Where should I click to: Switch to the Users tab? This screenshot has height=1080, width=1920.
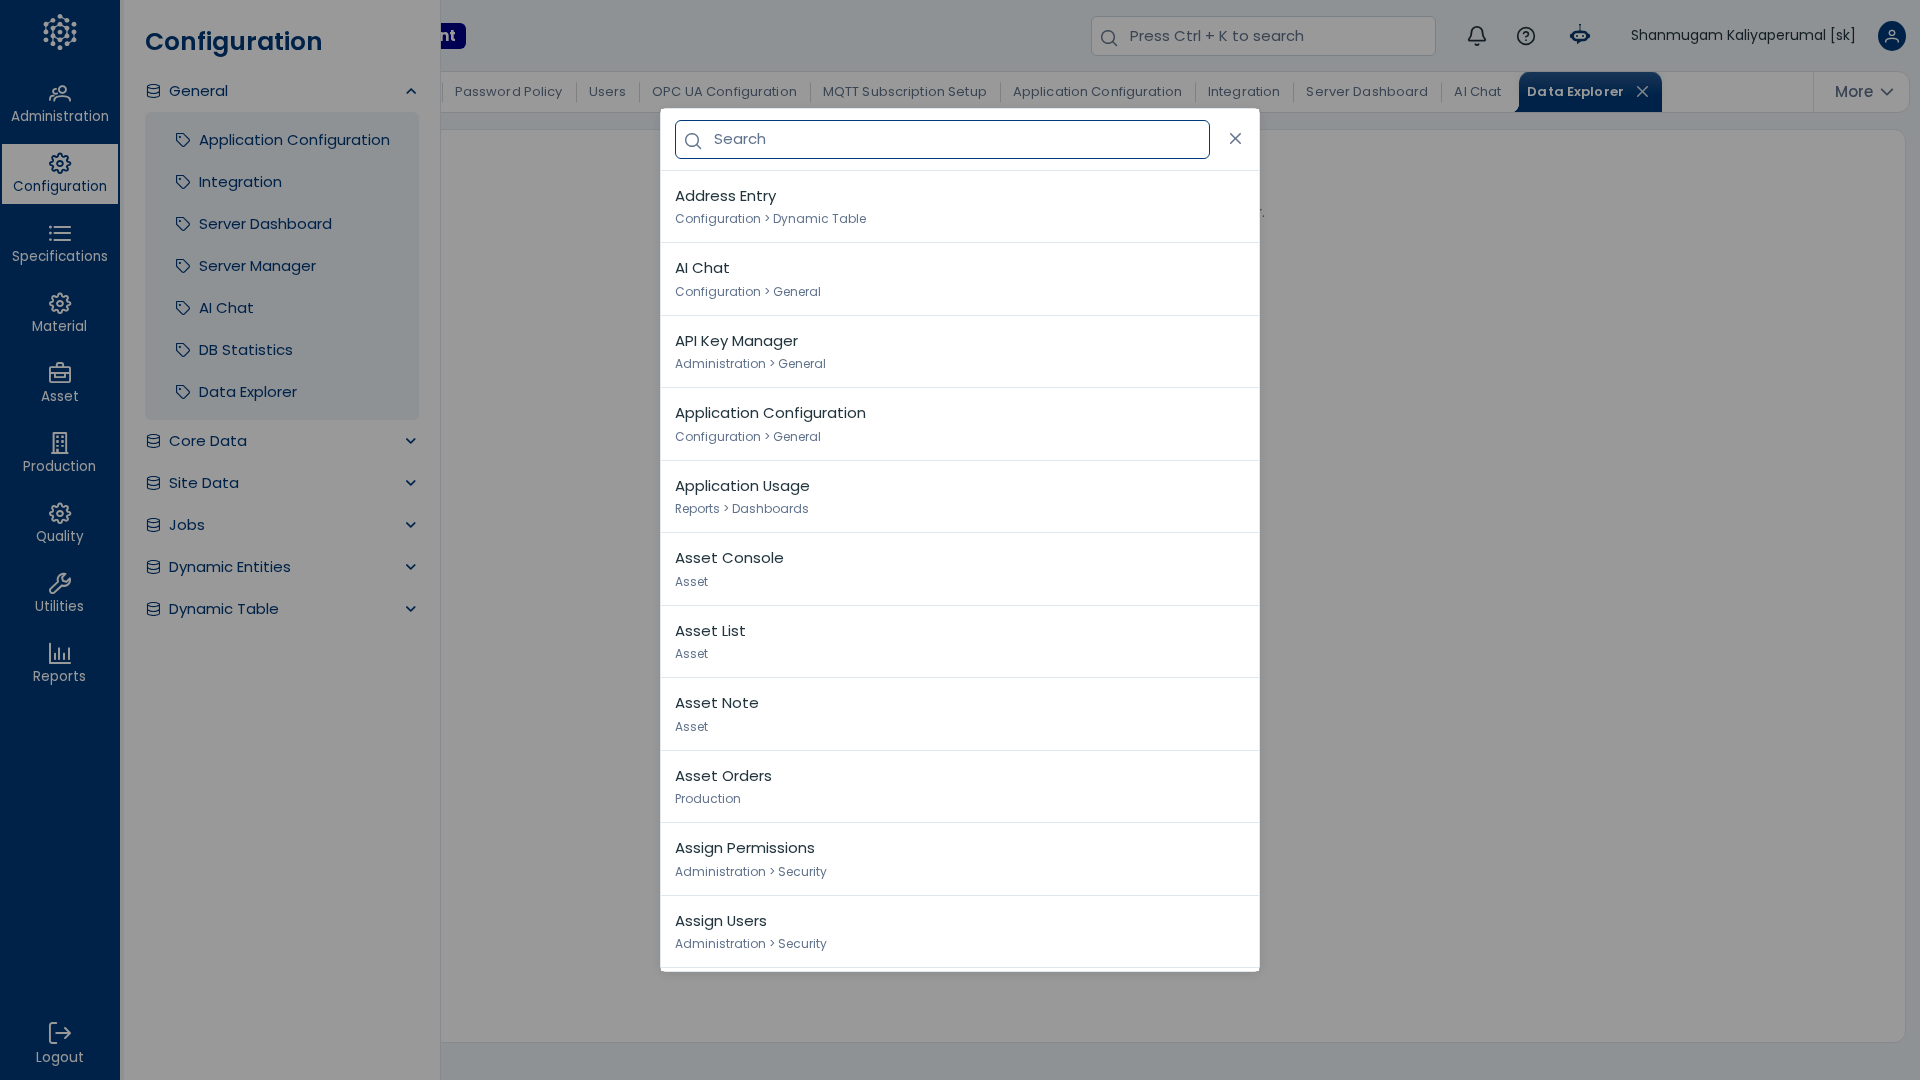607,92
